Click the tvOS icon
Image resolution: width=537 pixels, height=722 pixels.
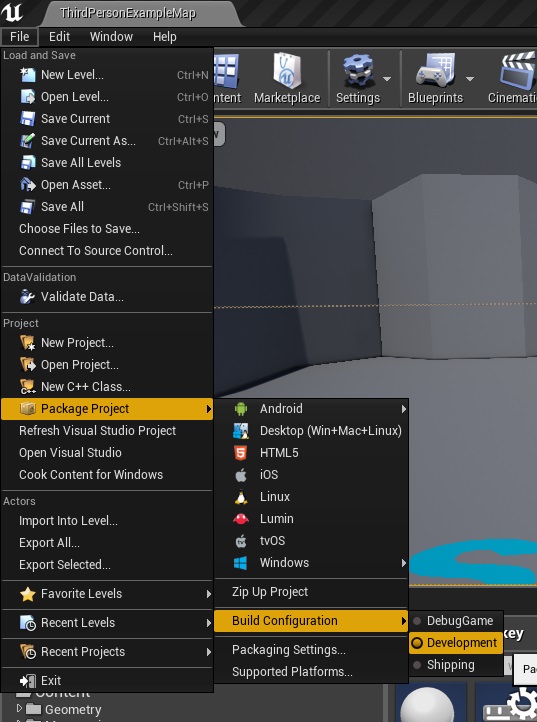240,541
